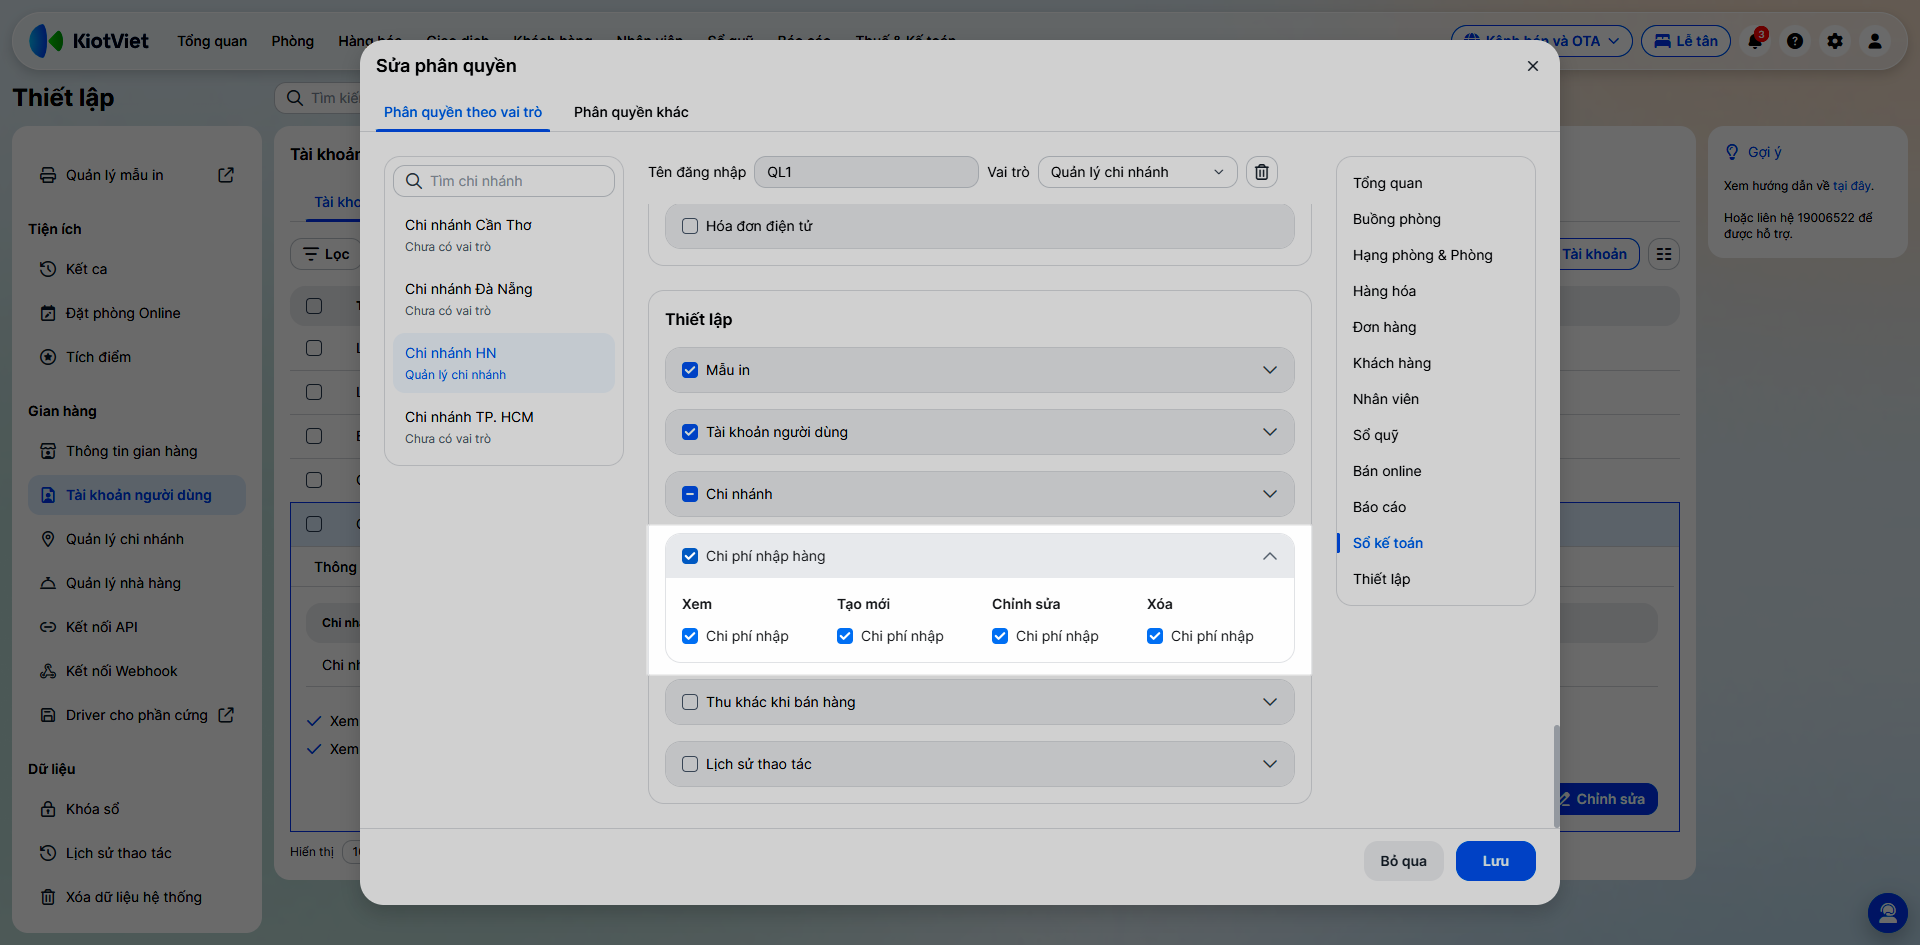This screenshot has height=945, width=1920.
Task: Uncheck the Chi phí nhập hàng group checkbox
Action: (x=690, y=556)
